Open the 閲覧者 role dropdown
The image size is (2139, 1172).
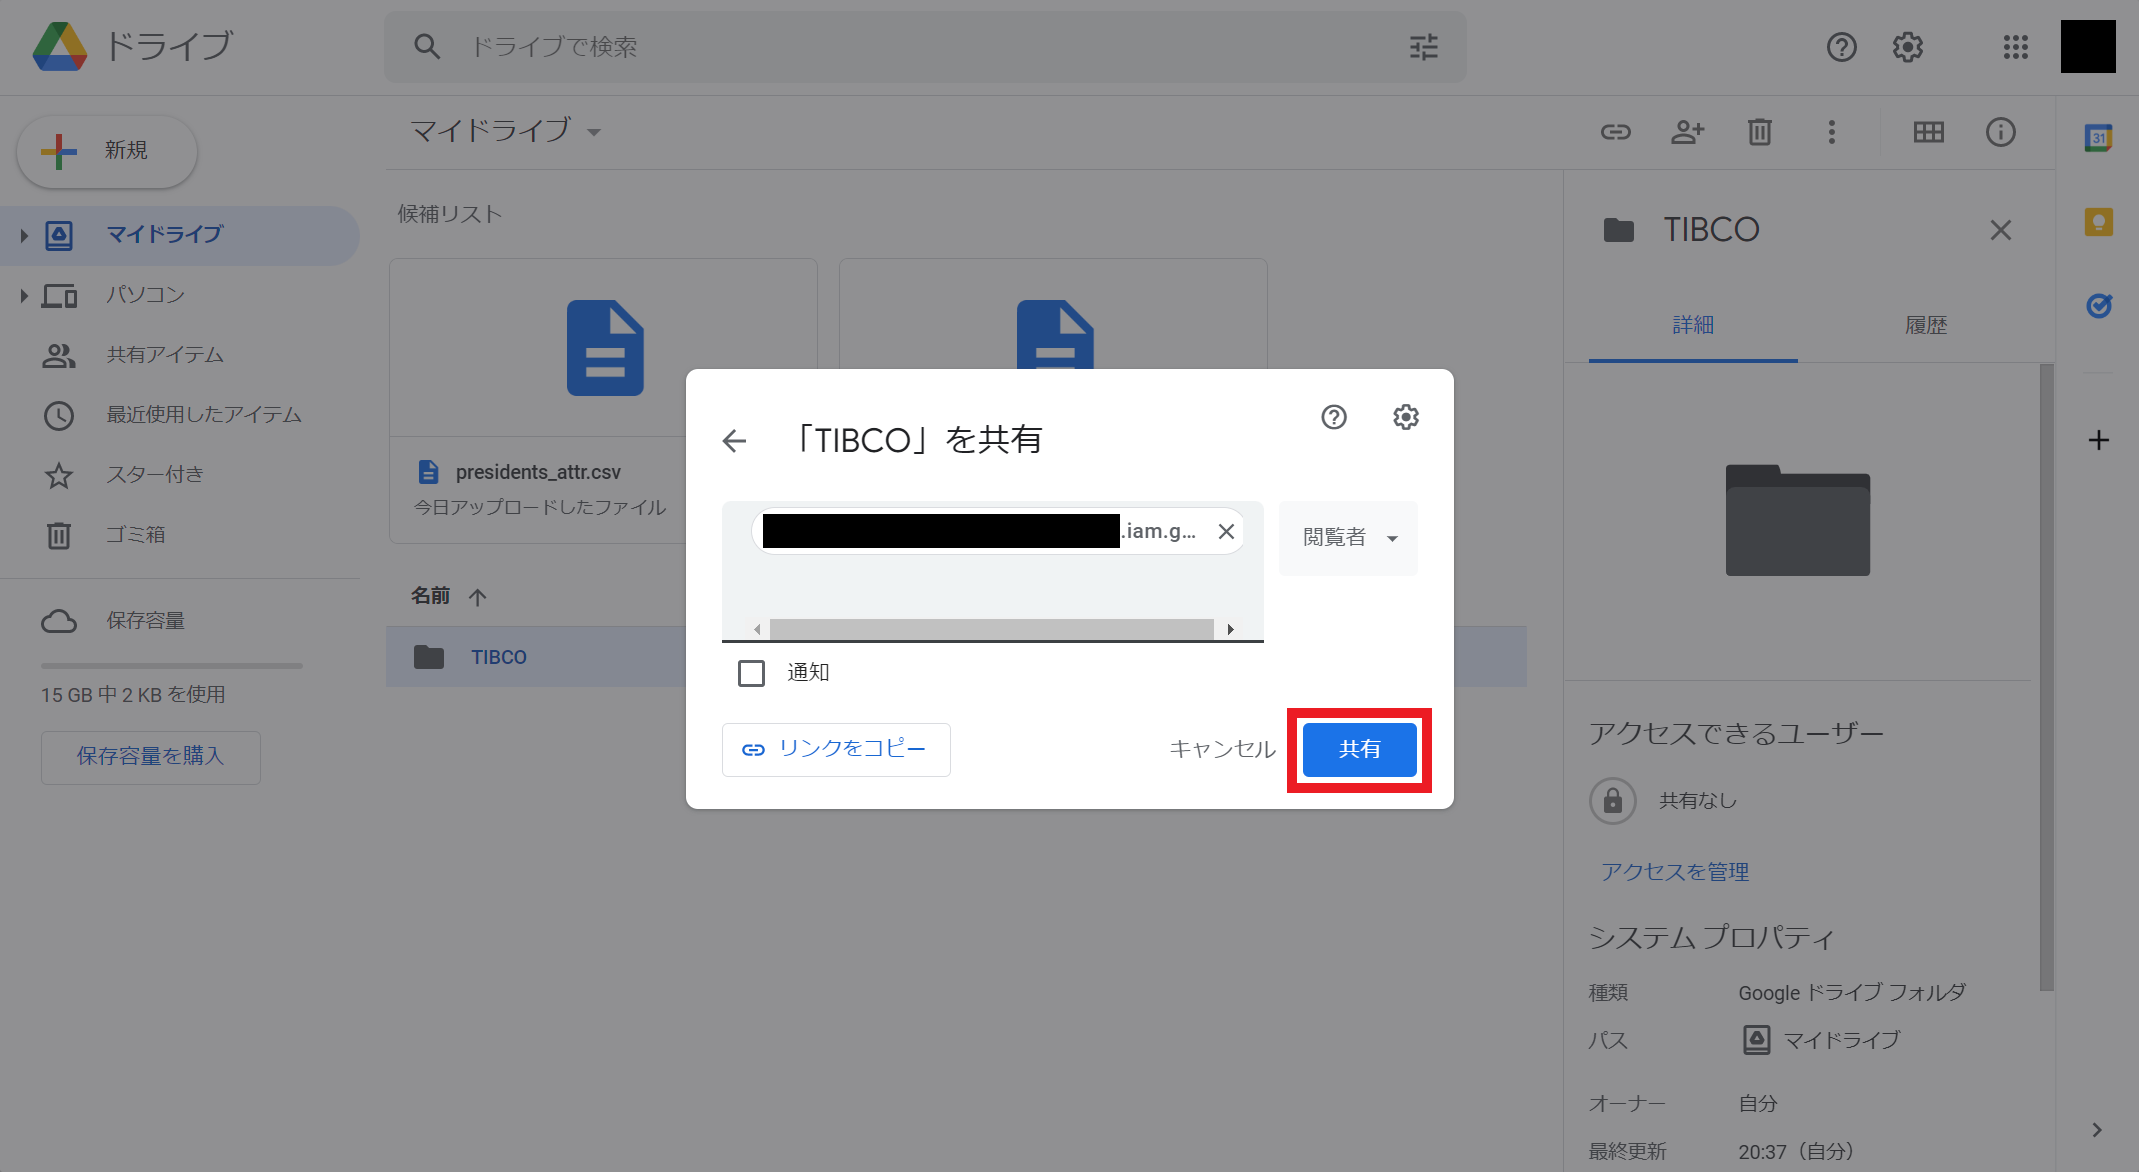click(1348, 538)
